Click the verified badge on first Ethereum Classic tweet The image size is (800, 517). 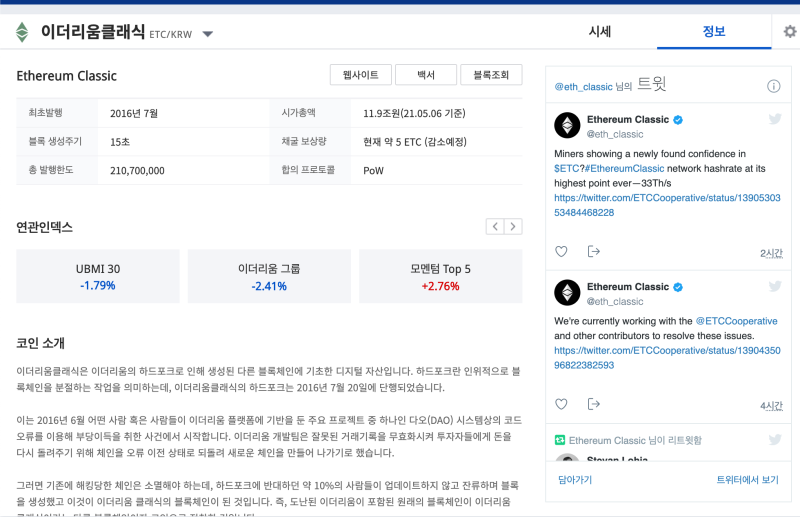pos(678,120)
